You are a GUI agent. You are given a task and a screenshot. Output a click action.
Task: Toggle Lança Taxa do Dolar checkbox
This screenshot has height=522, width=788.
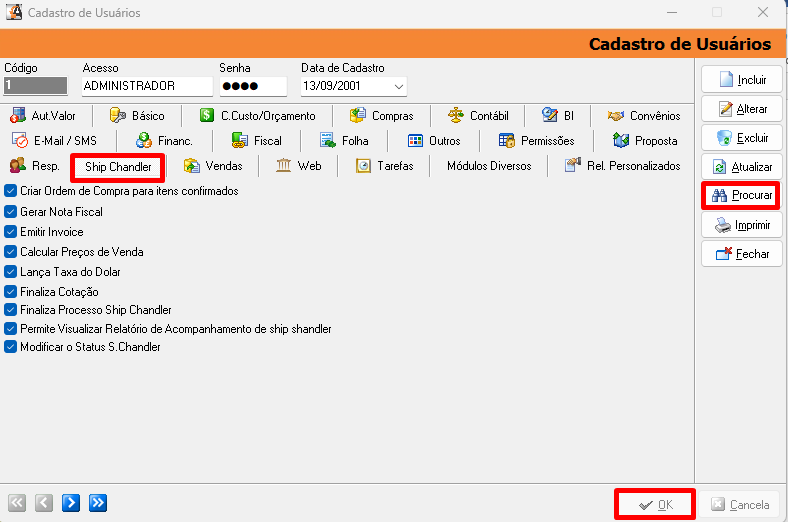coord(11,272)
